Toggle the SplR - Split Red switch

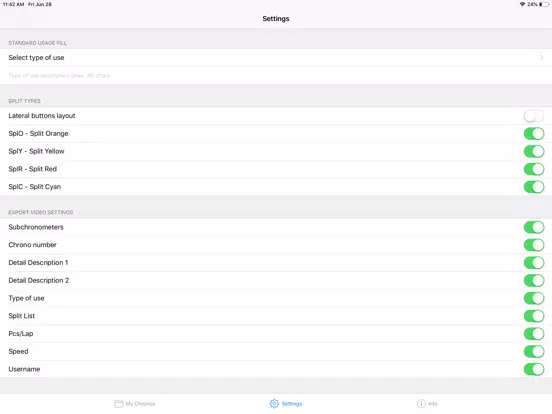click(534, 169)
